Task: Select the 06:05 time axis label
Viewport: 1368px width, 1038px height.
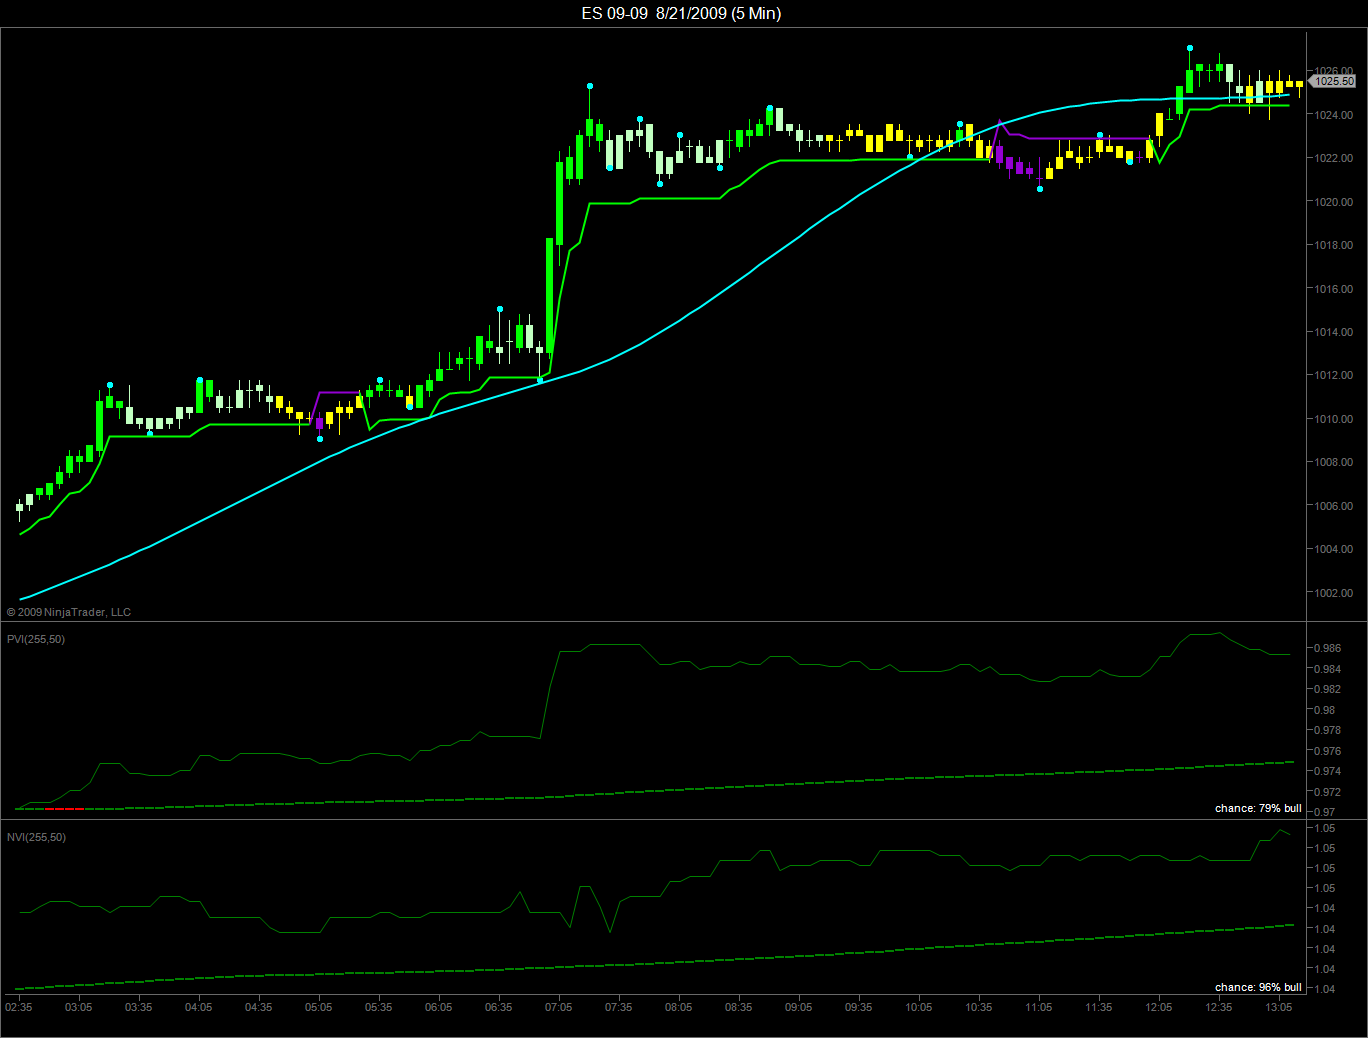Action: click(x=439, y=1007)
